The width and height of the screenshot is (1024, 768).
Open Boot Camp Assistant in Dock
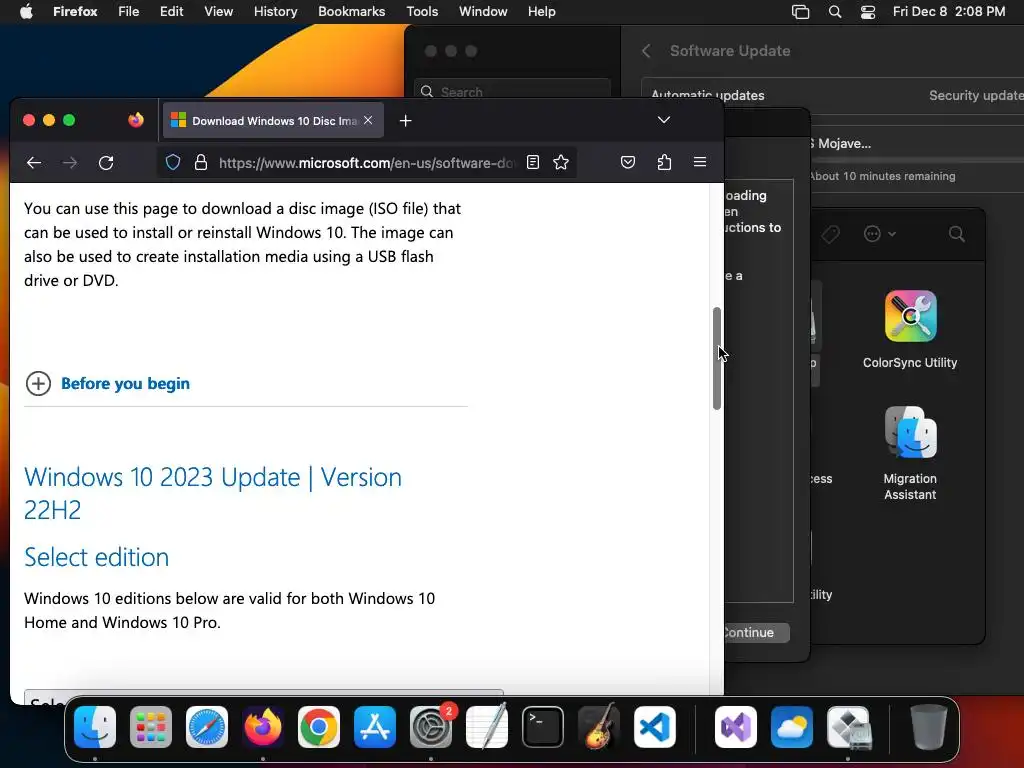(x=848, y=727)
